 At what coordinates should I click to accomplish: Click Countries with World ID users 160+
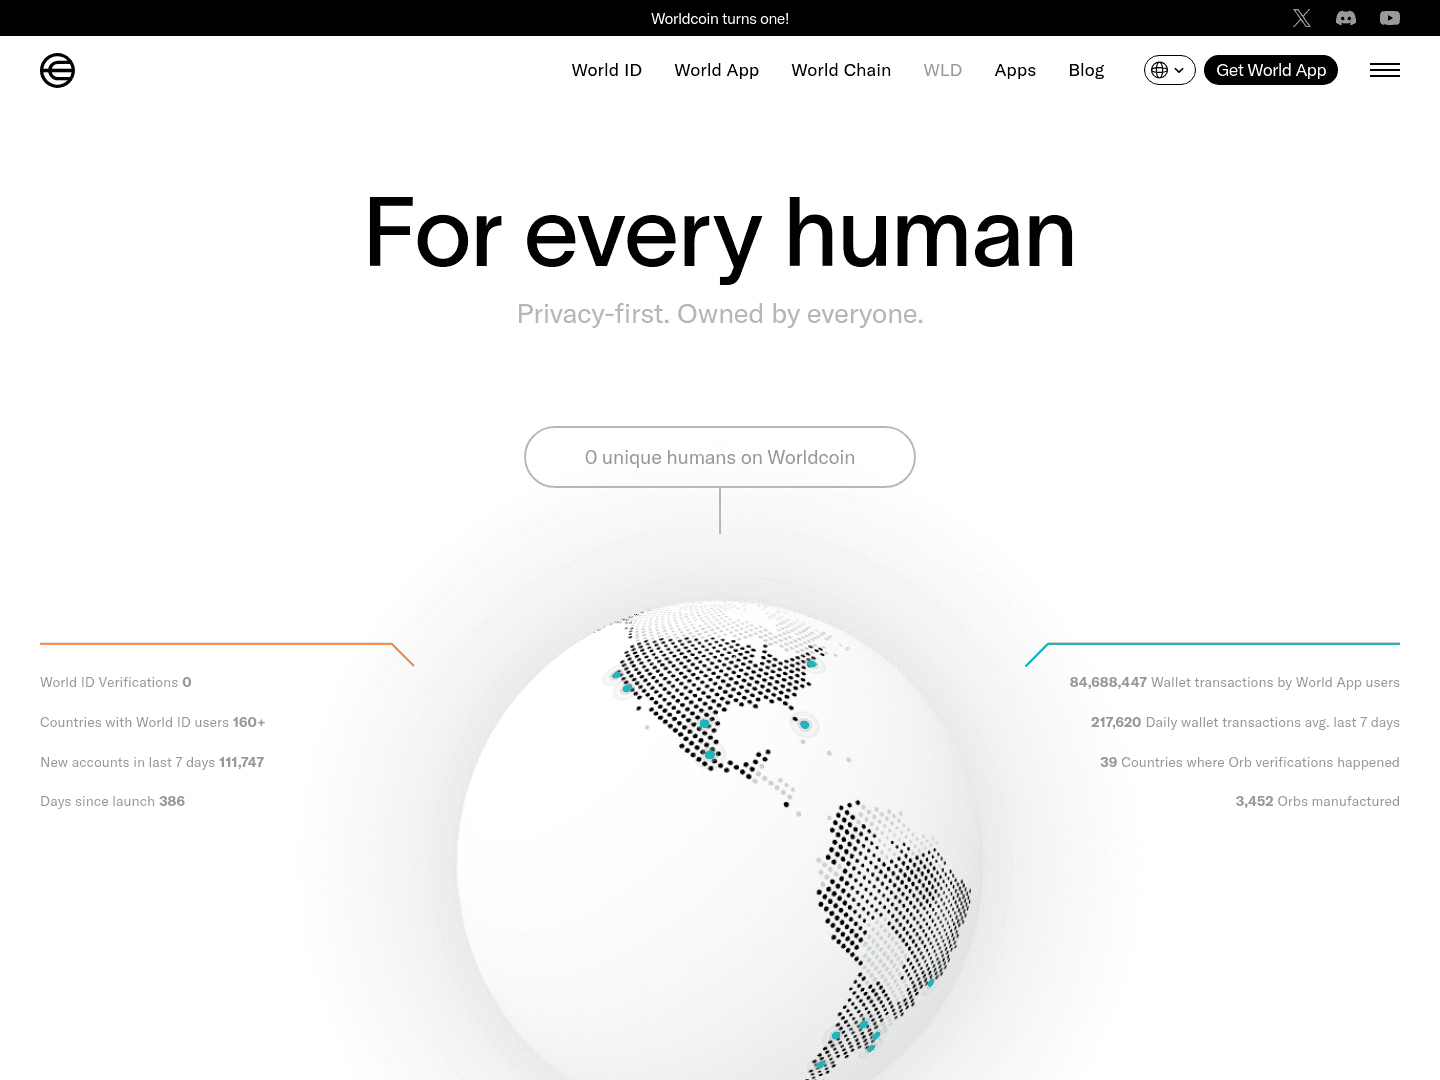[153, 722]
